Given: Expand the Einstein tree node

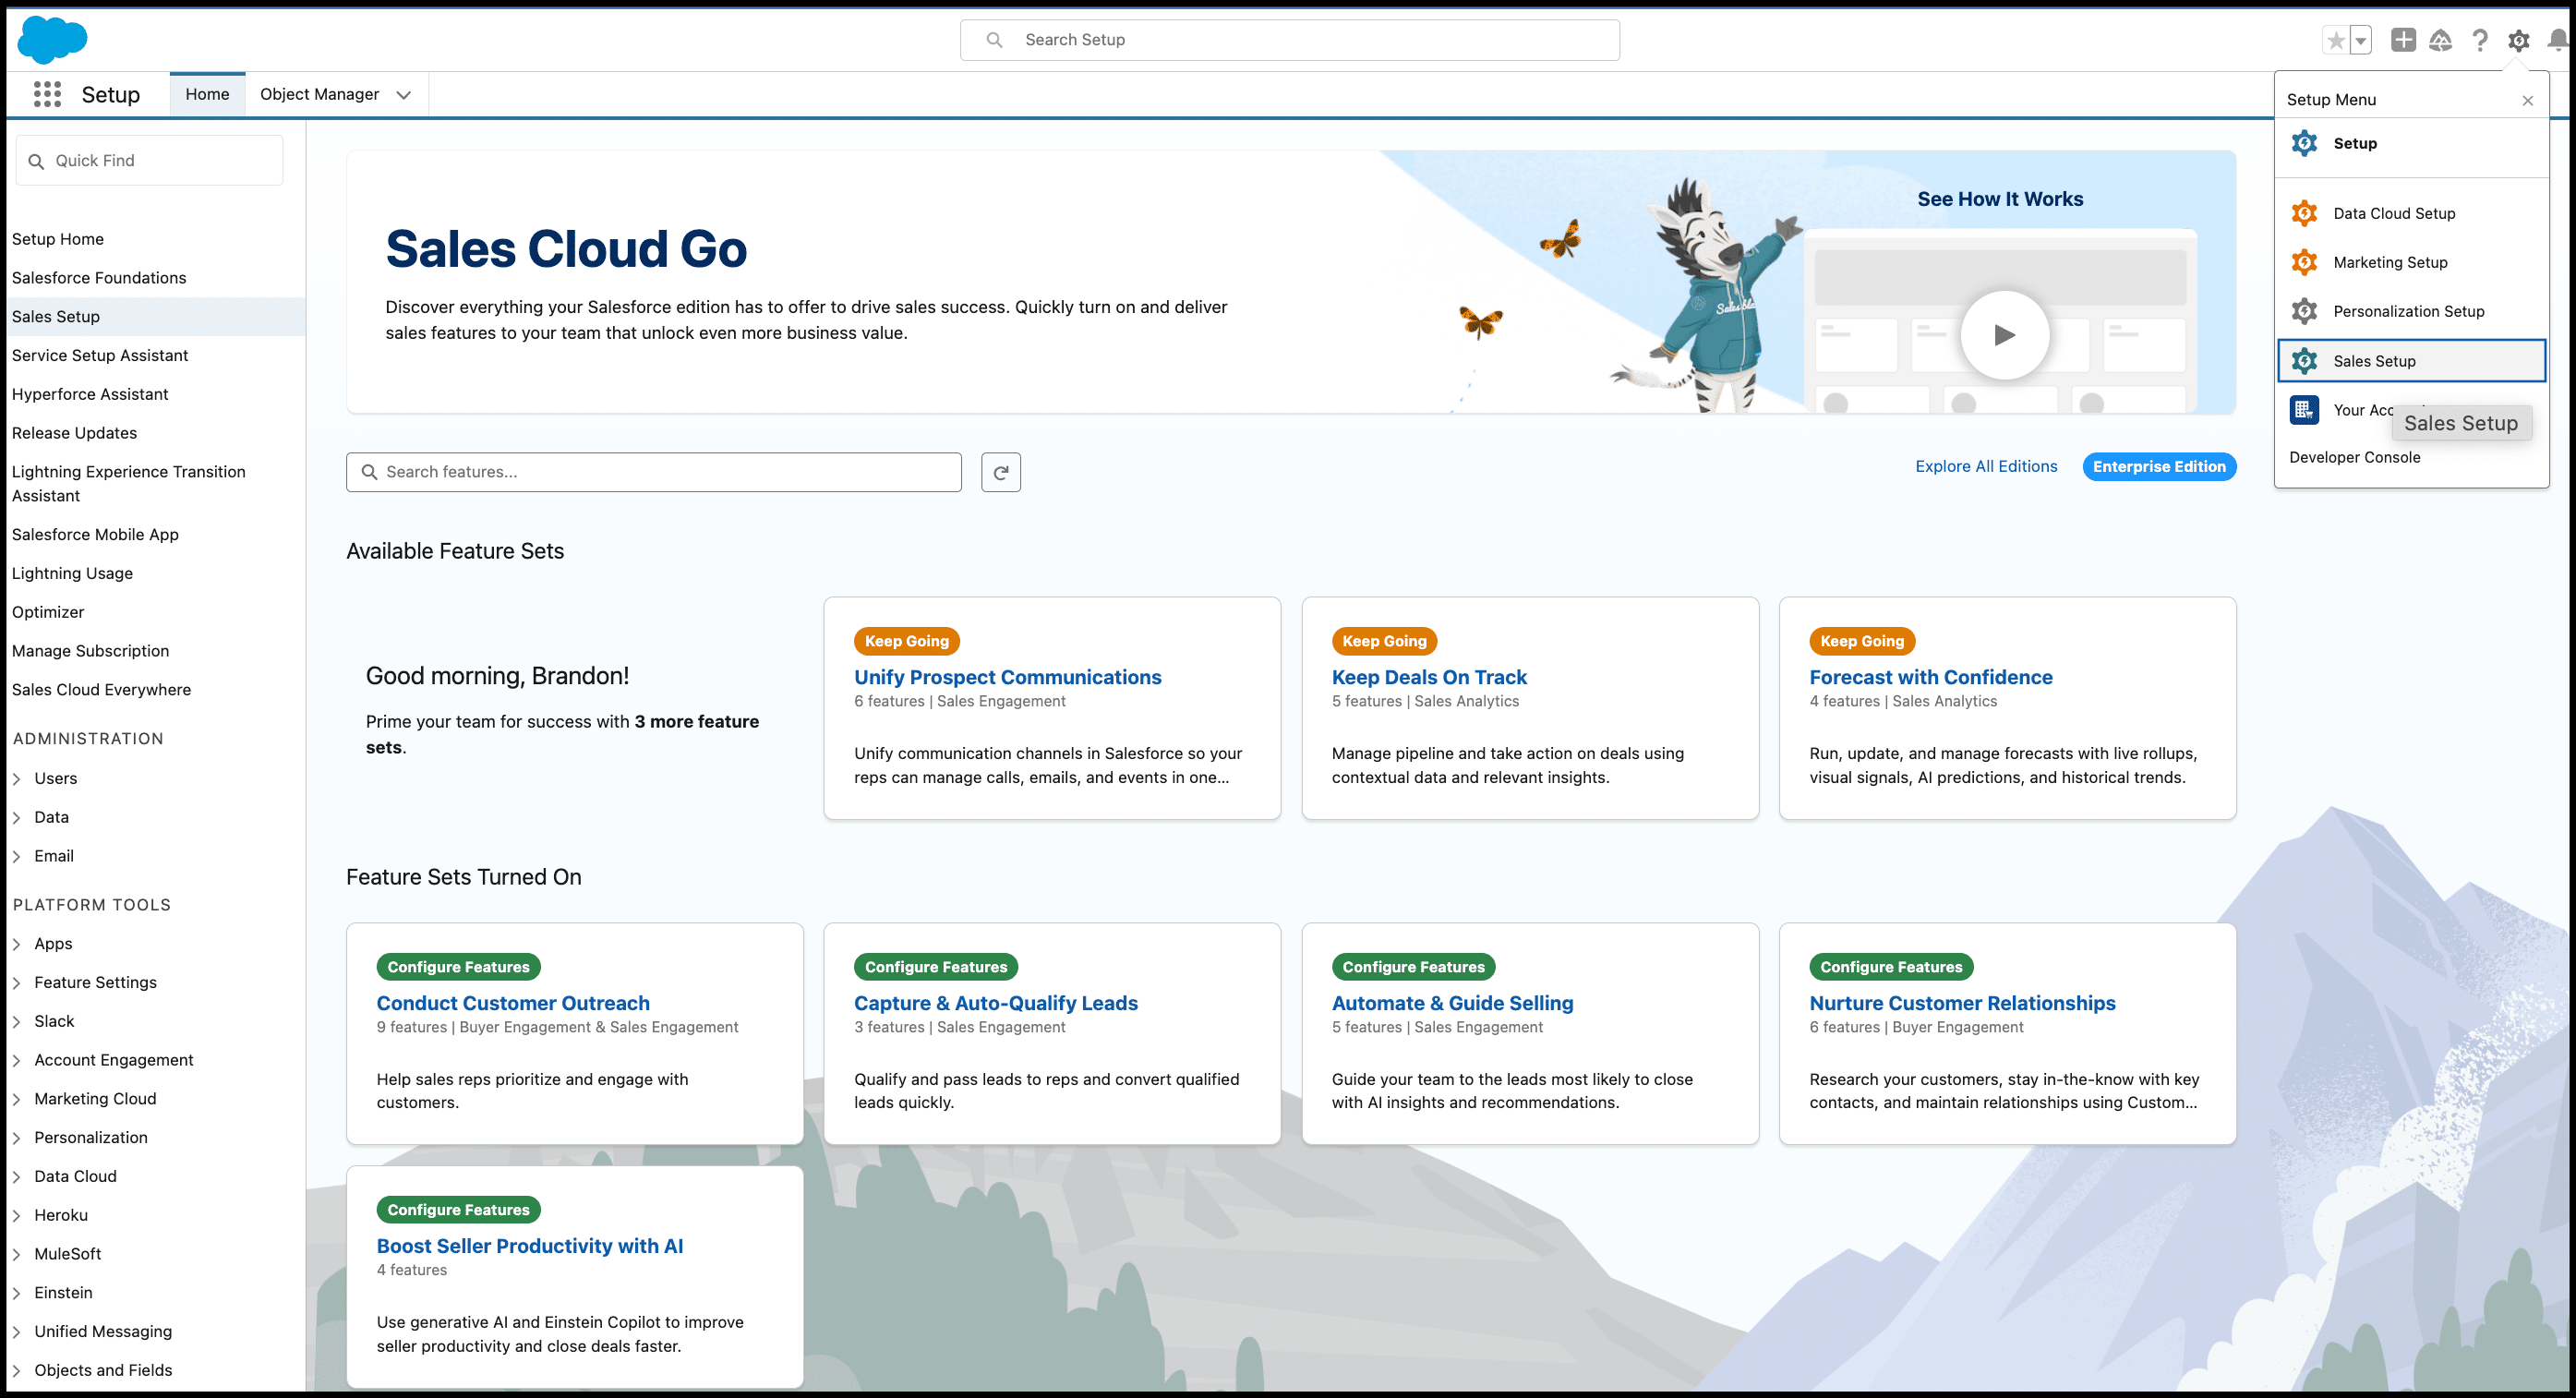Looking at the screenshot, I should click(17, 1293).
